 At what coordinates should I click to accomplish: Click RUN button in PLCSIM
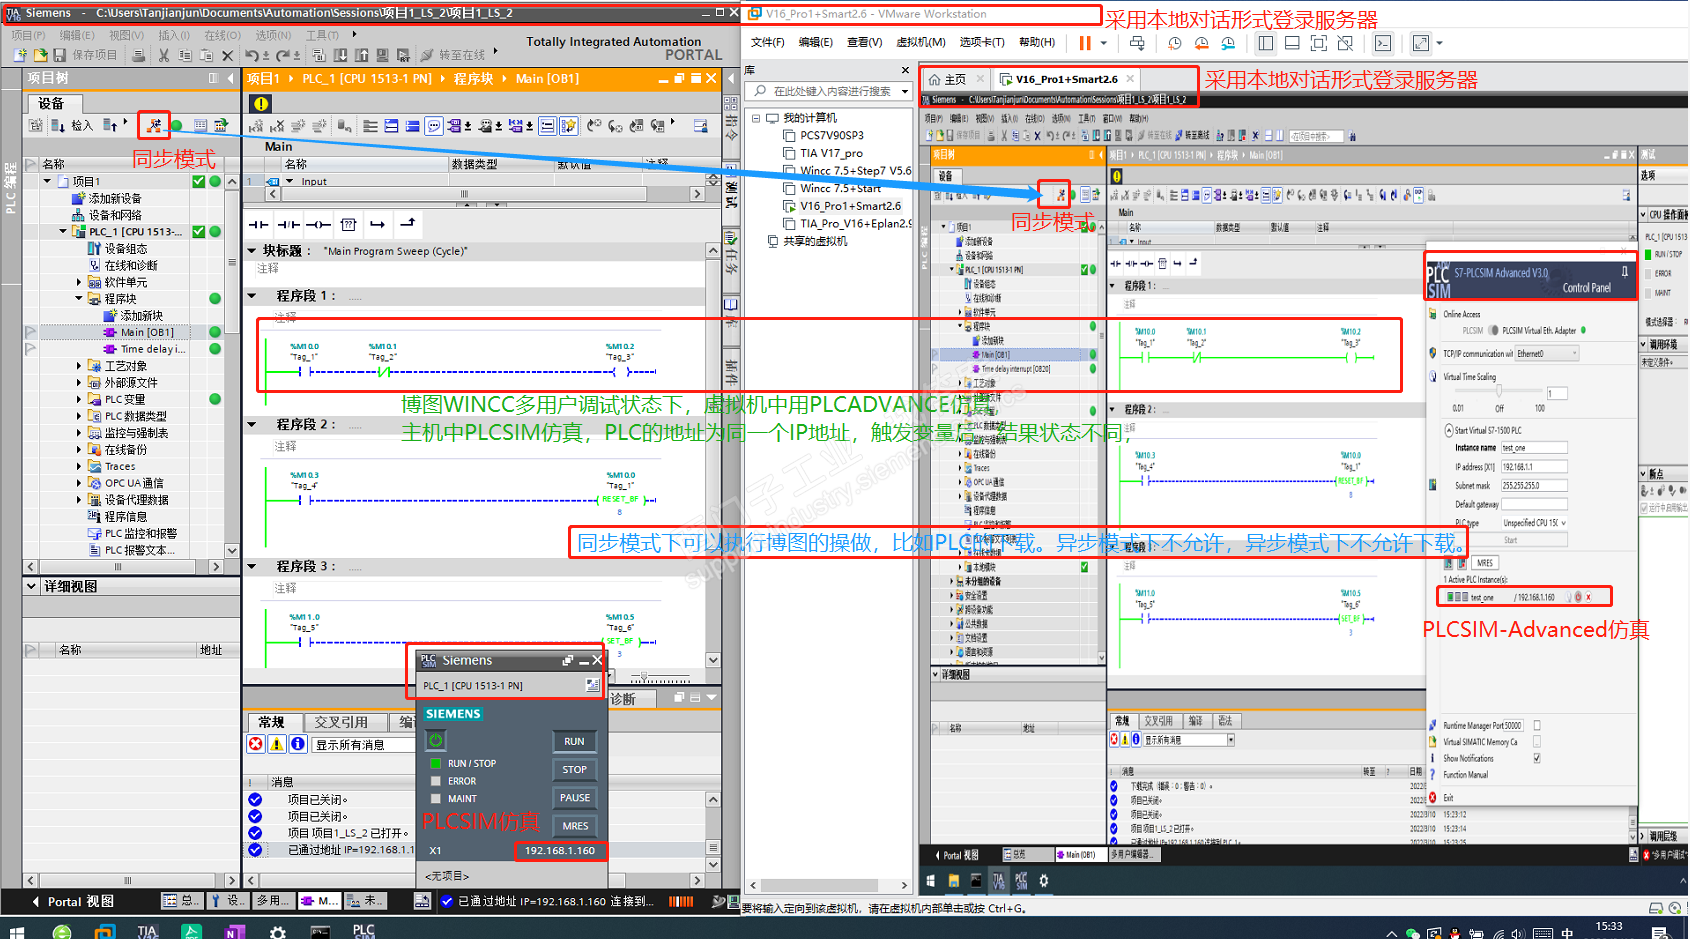(574, 741)
